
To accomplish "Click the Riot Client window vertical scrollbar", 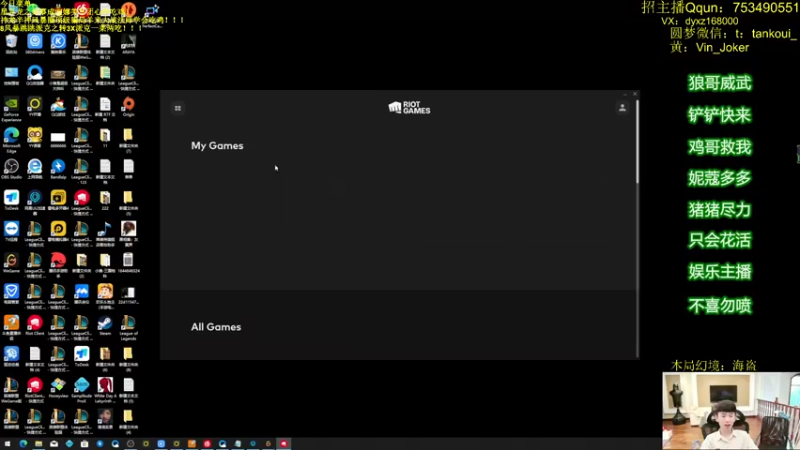I will point(637,142).
